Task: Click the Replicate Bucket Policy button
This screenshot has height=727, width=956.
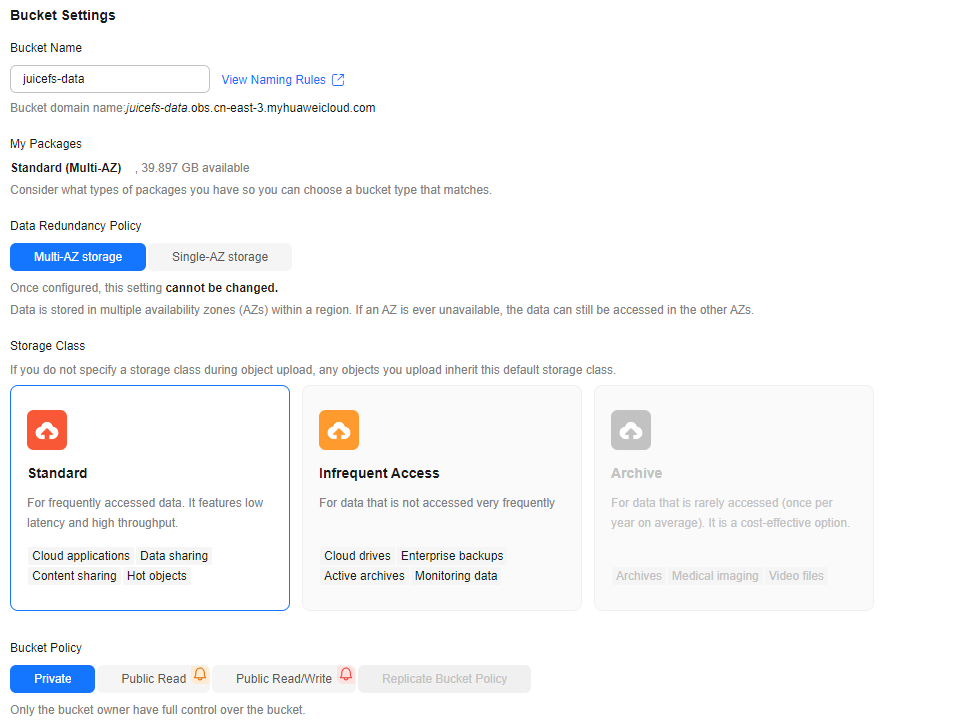Action: click(x=444, y=679)
